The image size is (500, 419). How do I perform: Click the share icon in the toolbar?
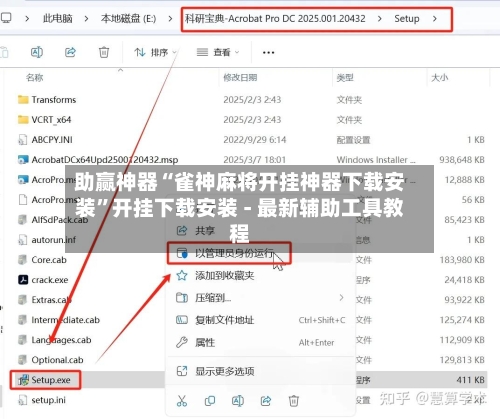(x=70, y=52)
